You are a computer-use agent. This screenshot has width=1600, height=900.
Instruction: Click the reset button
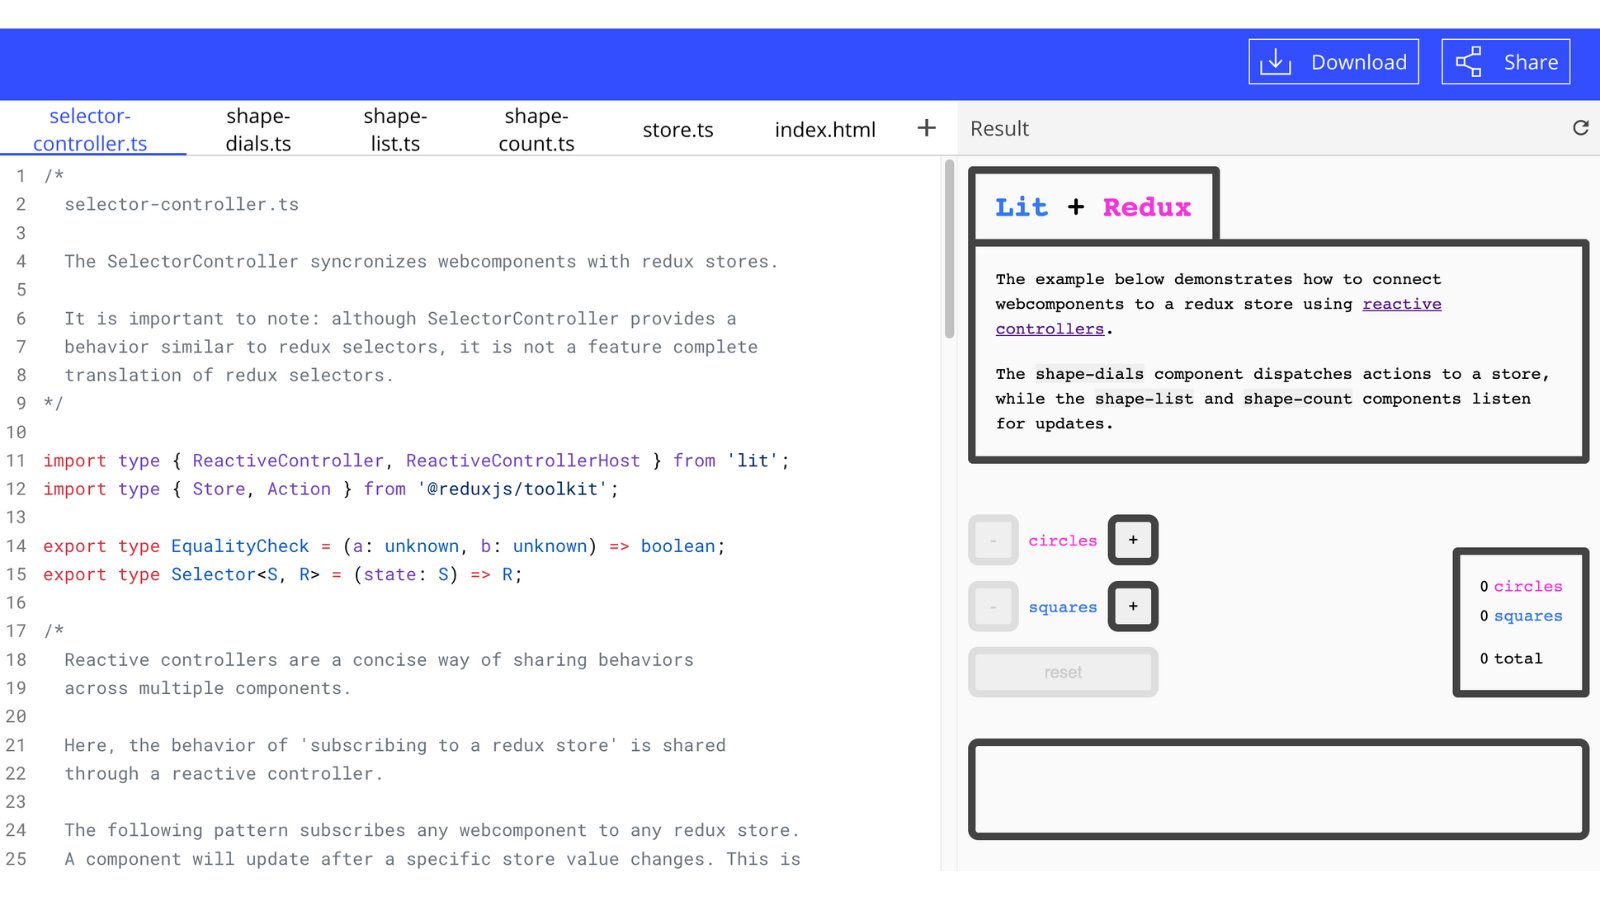coord(1063,672)
